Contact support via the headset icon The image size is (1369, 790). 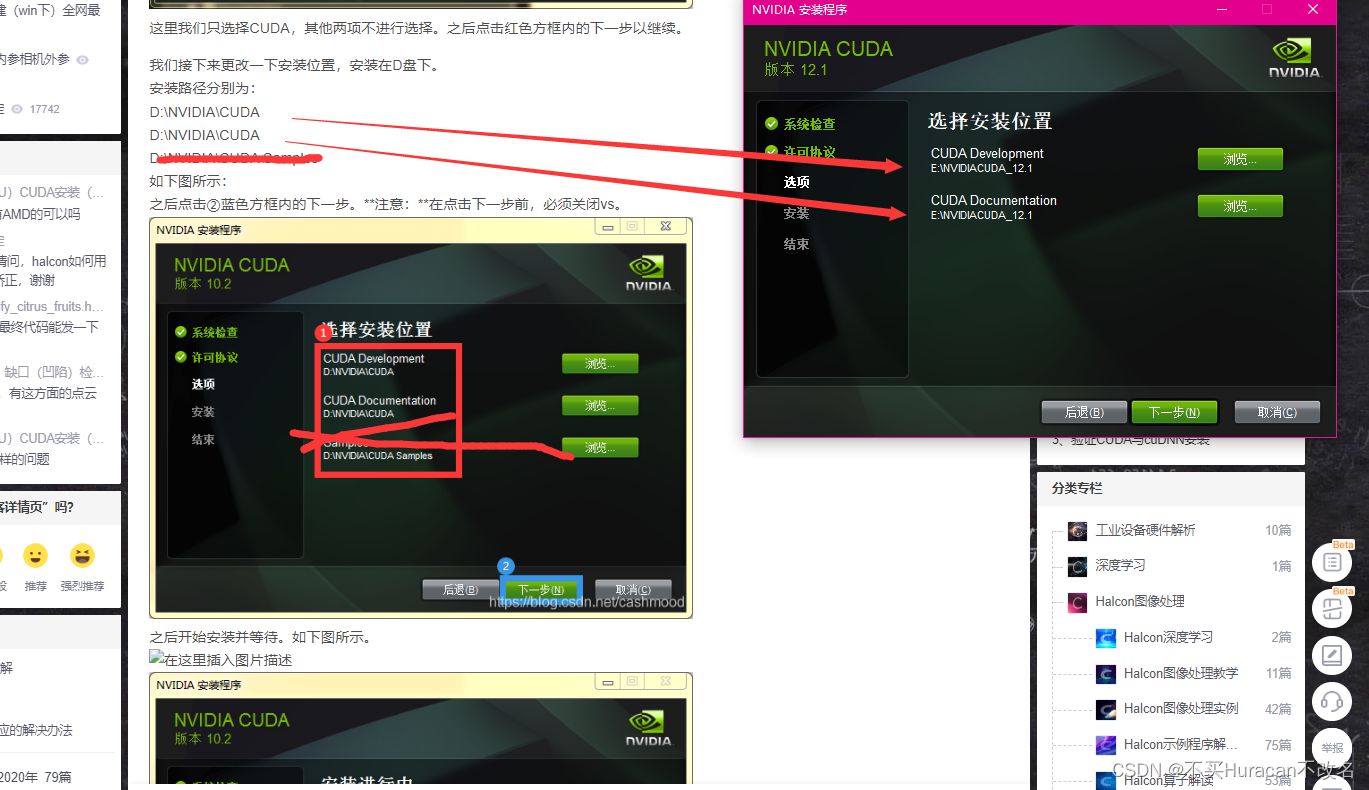point(1332,701)
